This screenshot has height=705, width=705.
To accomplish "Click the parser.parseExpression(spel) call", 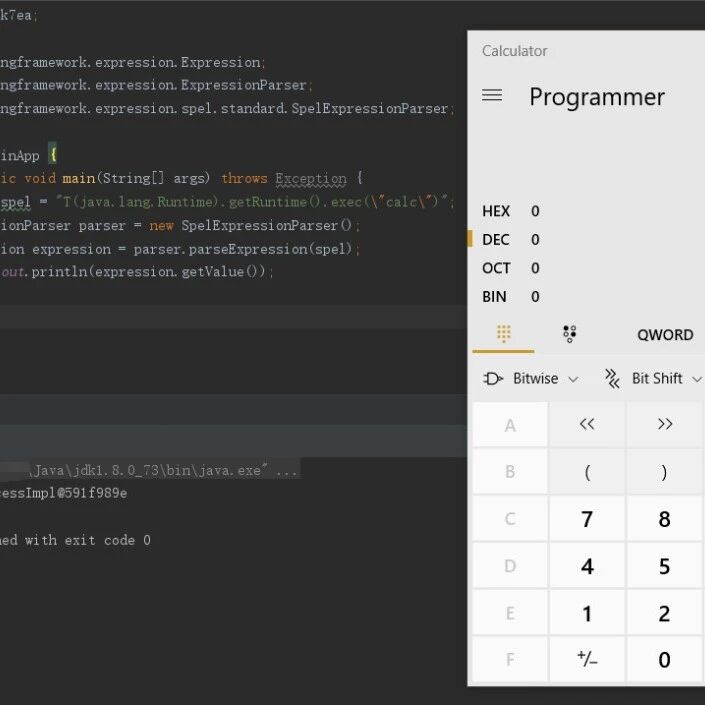I will [x=242, y=249].
